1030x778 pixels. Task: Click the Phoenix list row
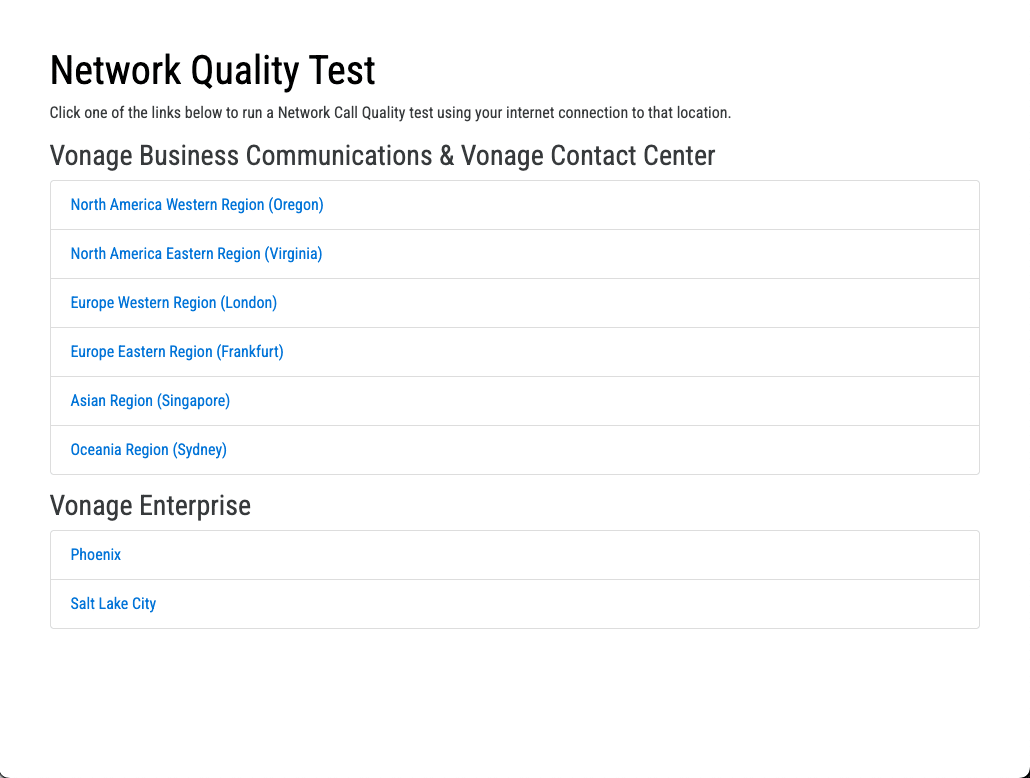[514, 554]
